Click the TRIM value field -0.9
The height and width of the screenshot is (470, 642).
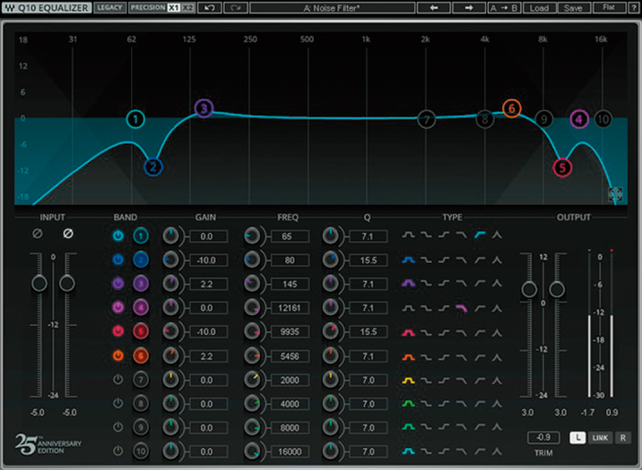(x=543, y=437)
